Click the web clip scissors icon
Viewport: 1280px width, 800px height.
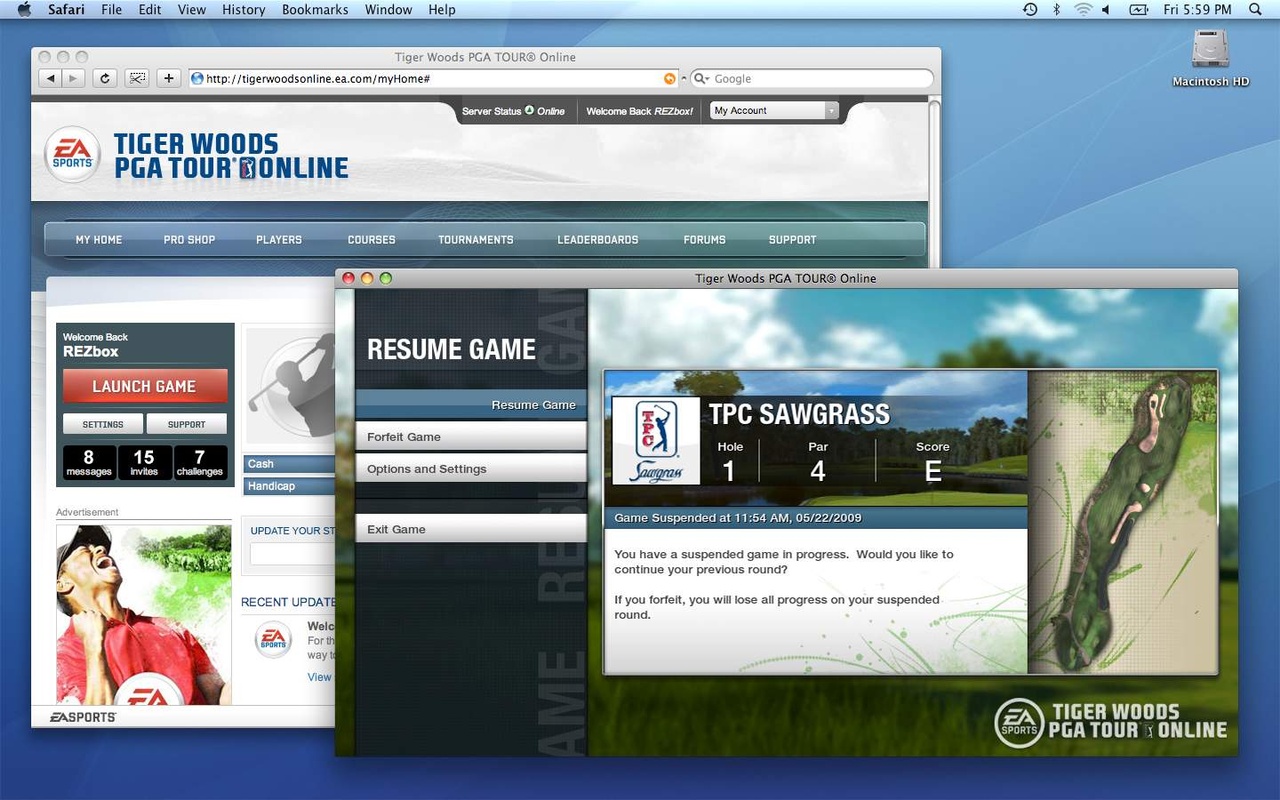[x=137, y=78]
